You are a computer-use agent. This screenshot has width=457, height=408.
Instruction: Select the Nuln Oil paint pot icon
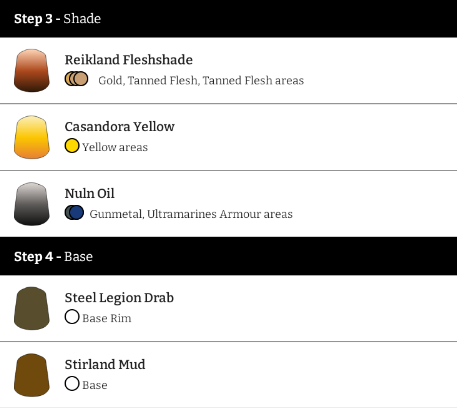pos(32,204)
